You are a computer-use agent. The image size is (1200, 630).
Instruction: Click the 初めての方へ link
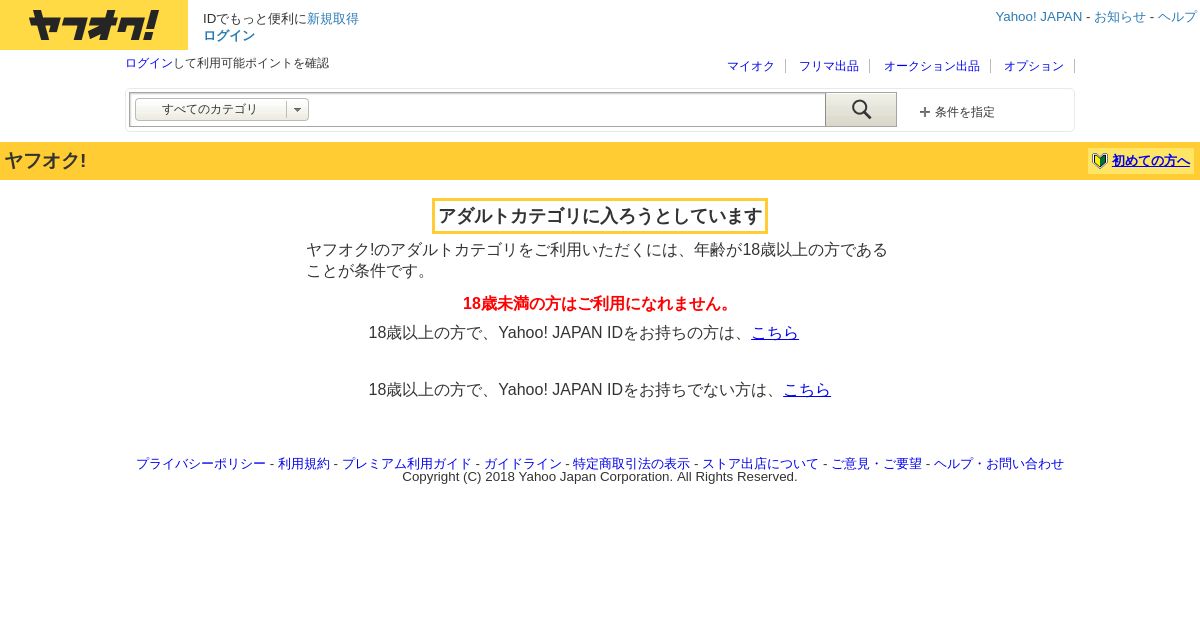[1151, 161]
